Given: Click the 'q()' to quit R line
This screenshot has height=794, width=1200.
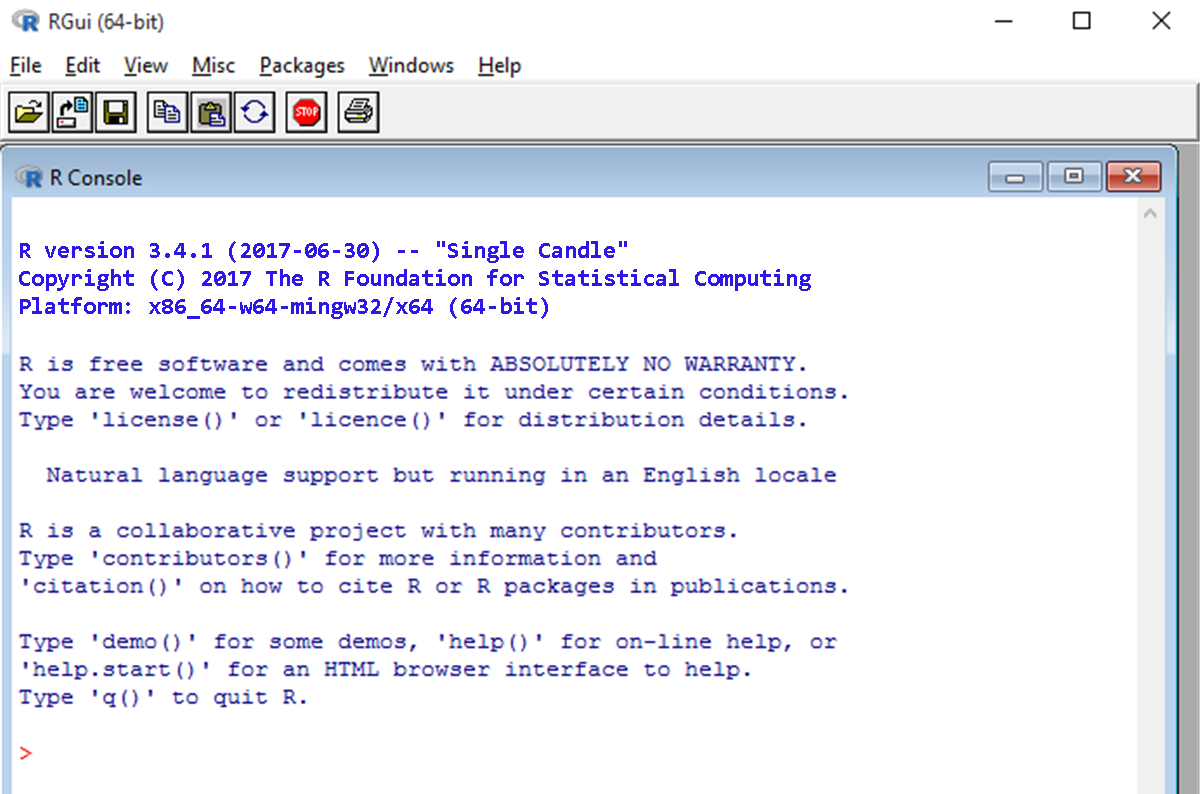Looking at the screenshot, I should (163, 697).
